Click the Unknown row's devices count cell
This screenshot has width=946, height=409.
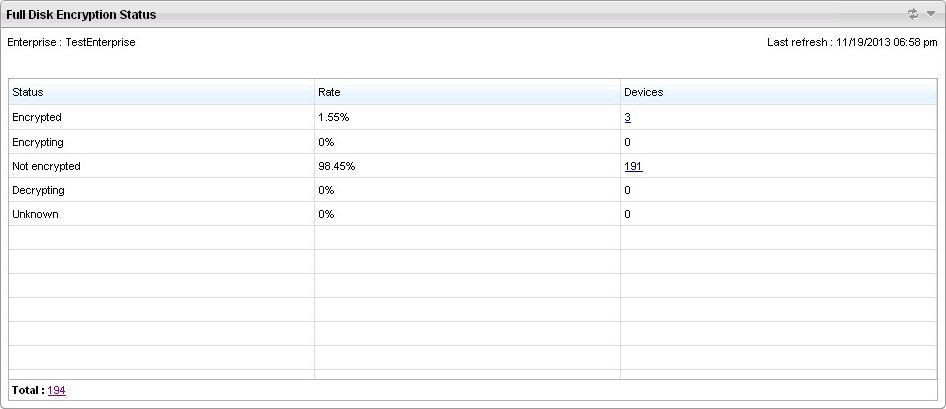pos(627,214)
